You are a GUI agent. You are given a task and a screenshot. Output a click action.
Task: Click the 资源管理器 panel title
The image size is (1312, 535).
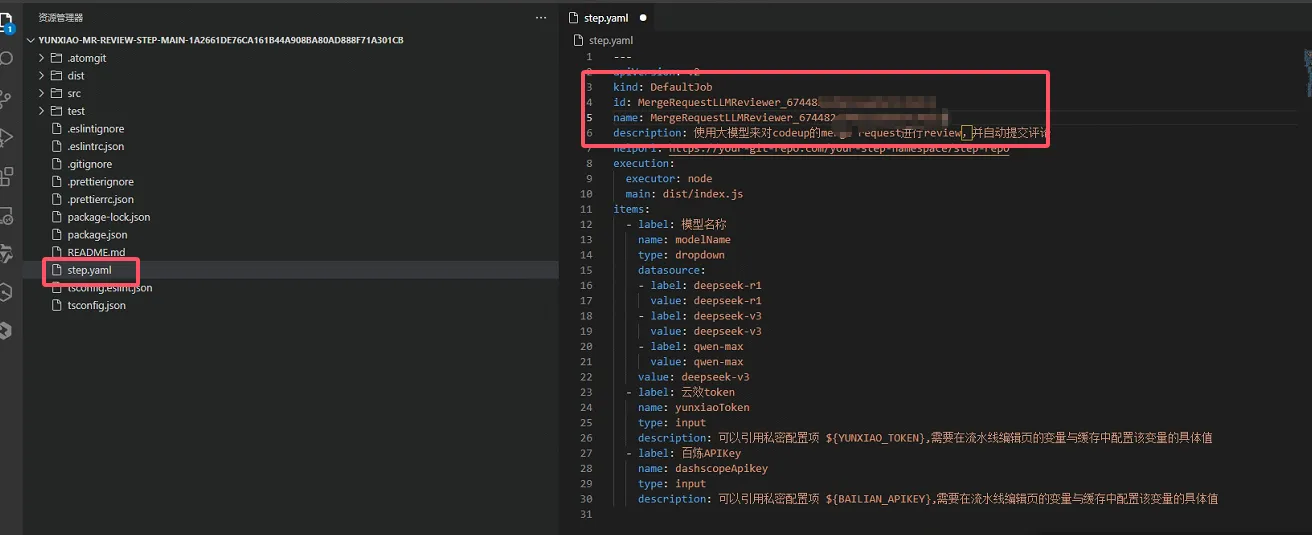[x=60, y=18]
